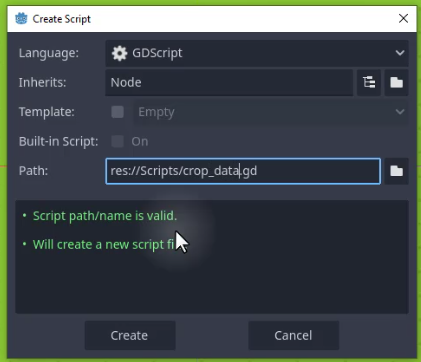The width and height of the screenshot is (421, 362).
Task: Expand the Template Empty dropdown
Action: pos(271,112)
